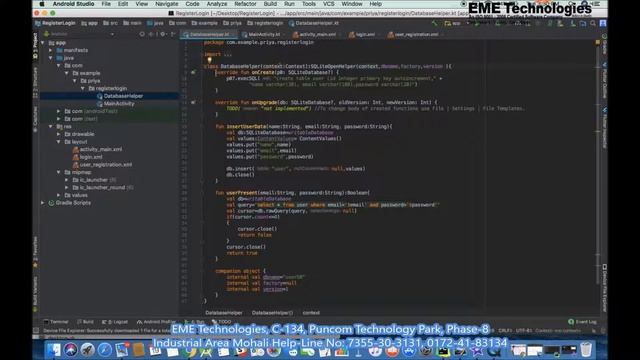Click the Project Structure icon in toolbar
The width and height of the screenshot is (640, 360).
[583, 24]
